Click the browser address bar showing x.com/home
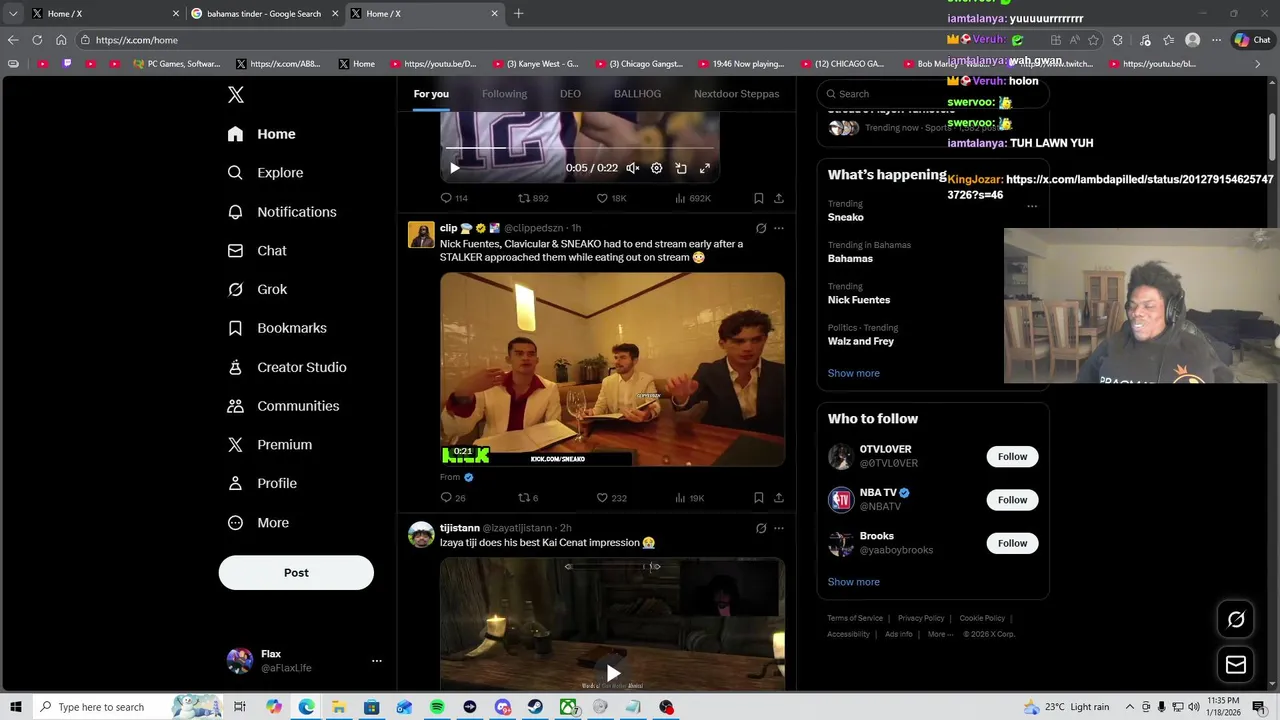1280x720 pixels. pyautogui.click(x=560, y=40)
